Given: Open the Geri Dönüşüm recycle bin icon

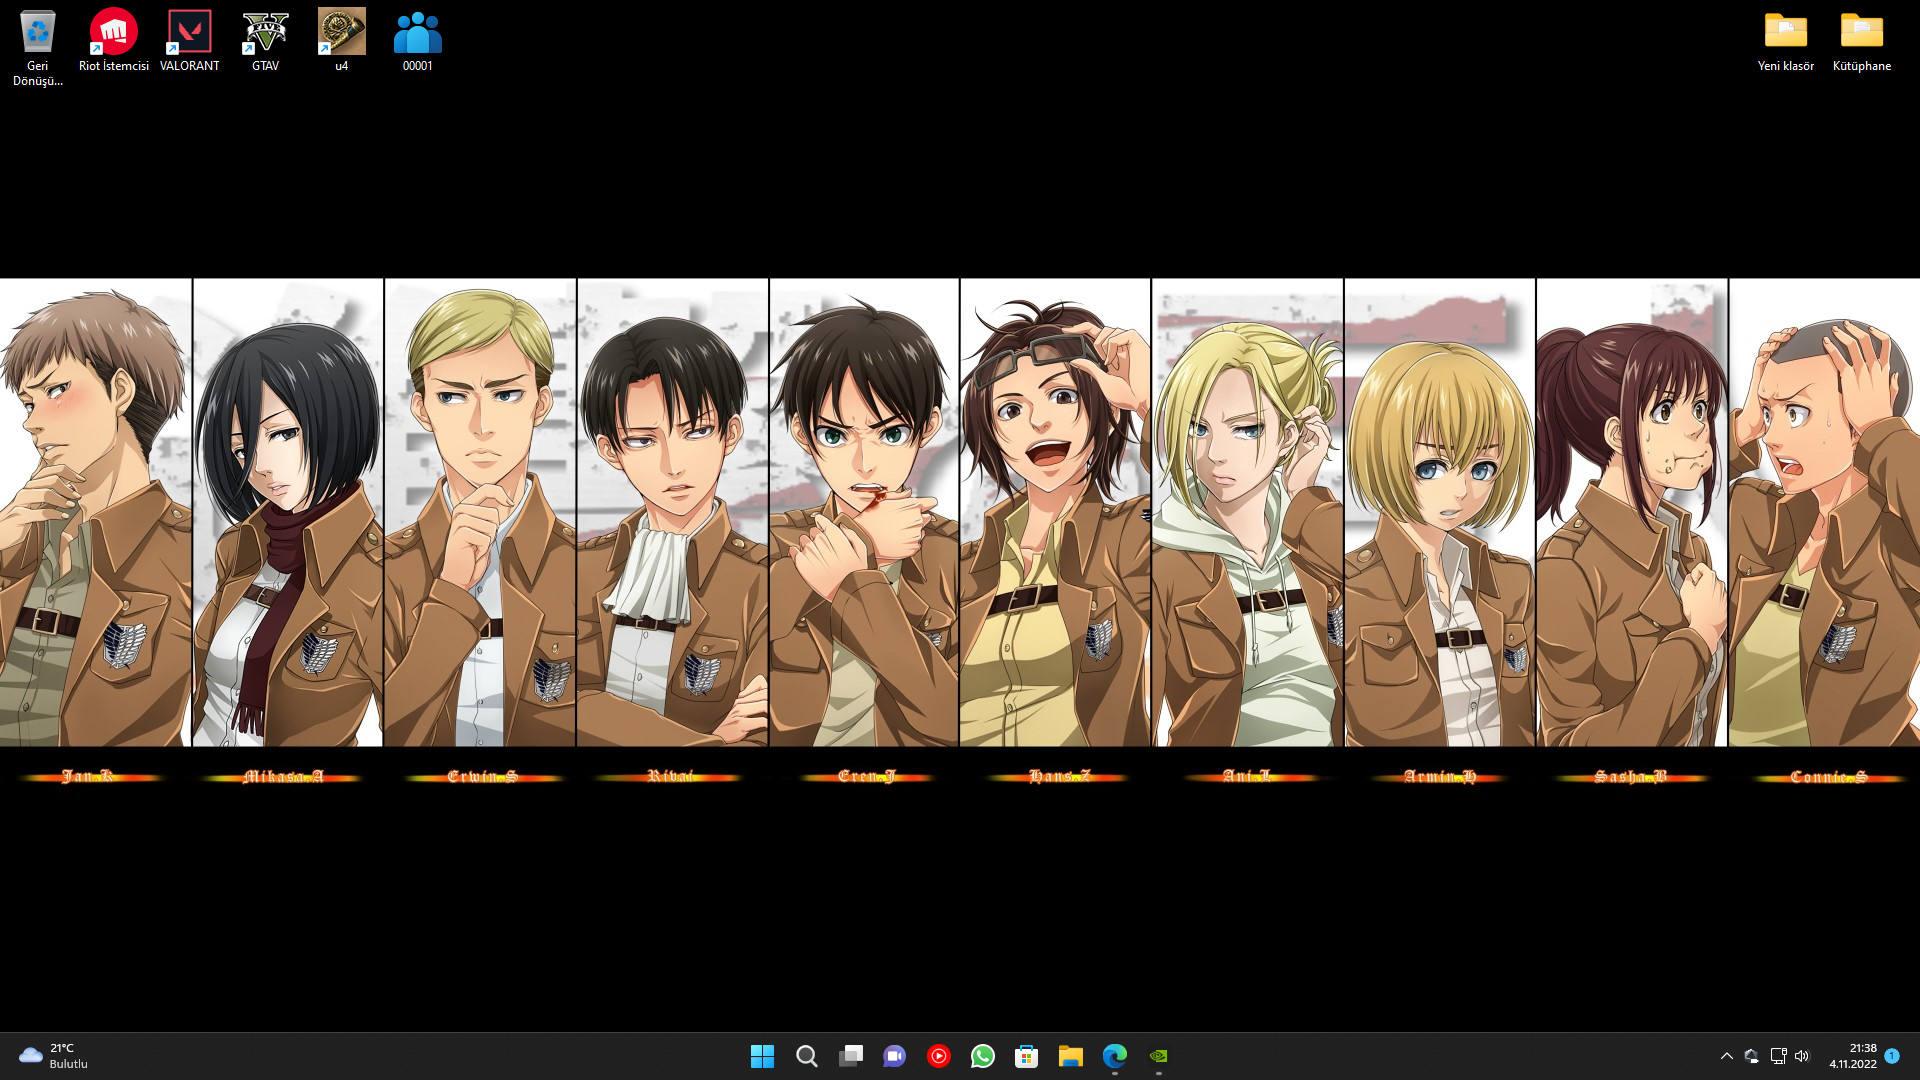Looking at the screenshot, I should coord(38,47).
